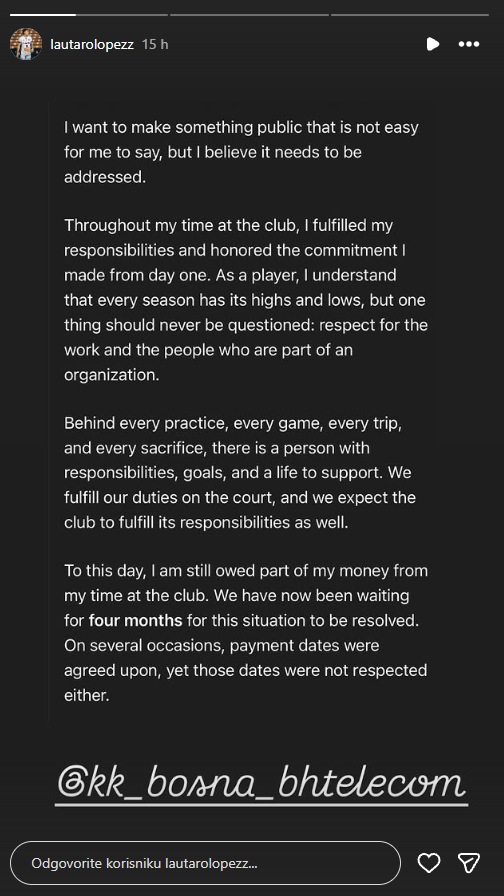
Task: Click the word 'addressed.' in the first paragraph
Action: click(x=105, y=177)
